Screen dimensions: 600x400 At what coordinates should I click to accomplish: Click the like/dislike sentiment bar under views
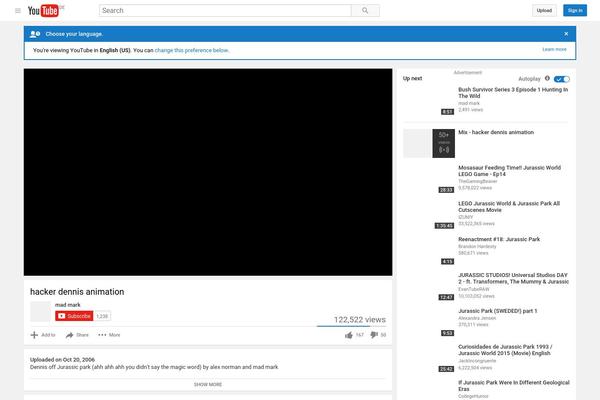coord(351,326)
